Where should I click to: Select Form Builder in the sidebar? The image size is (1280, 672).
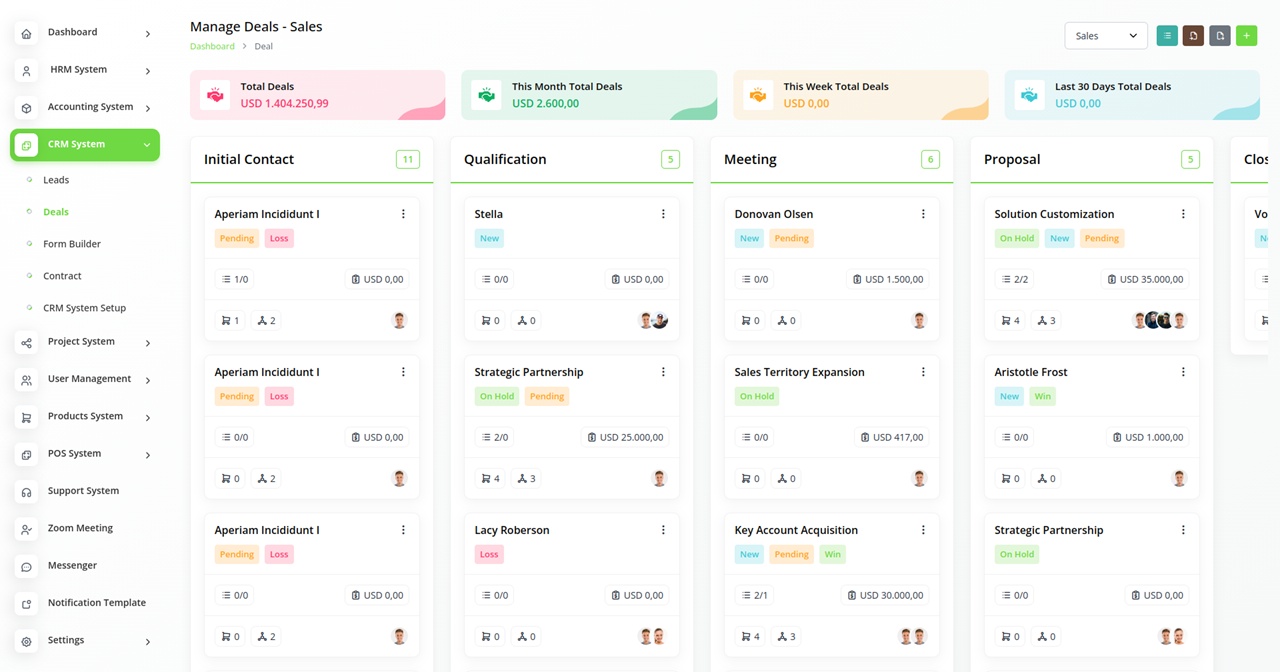point(72,244)
